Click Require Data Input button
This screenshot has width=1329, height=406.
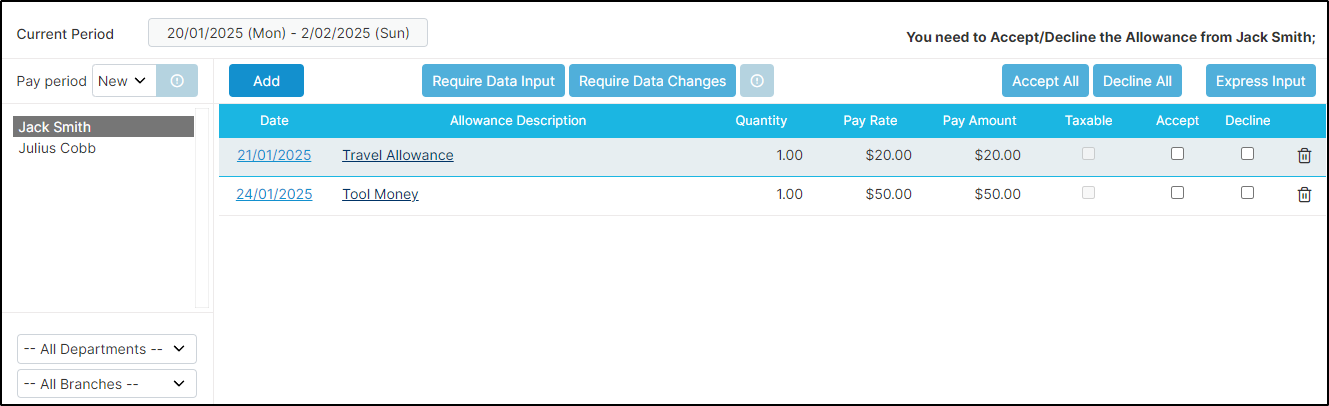pos(493,81)
